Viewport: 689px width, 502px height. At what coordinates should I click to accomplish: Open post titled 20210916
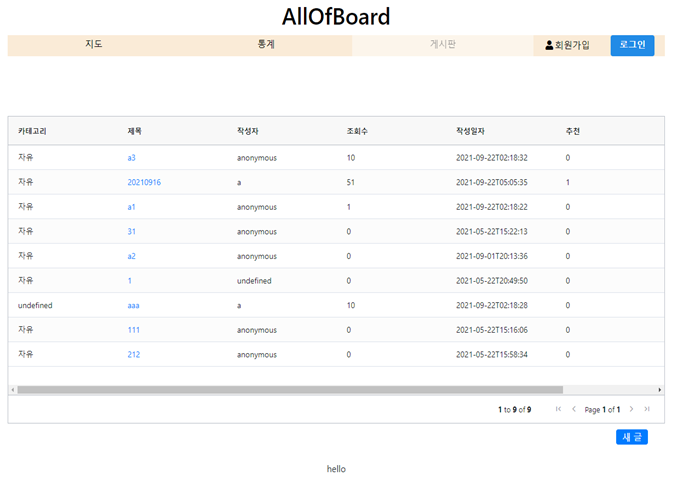pyautogui.click(x=144, y=182)
